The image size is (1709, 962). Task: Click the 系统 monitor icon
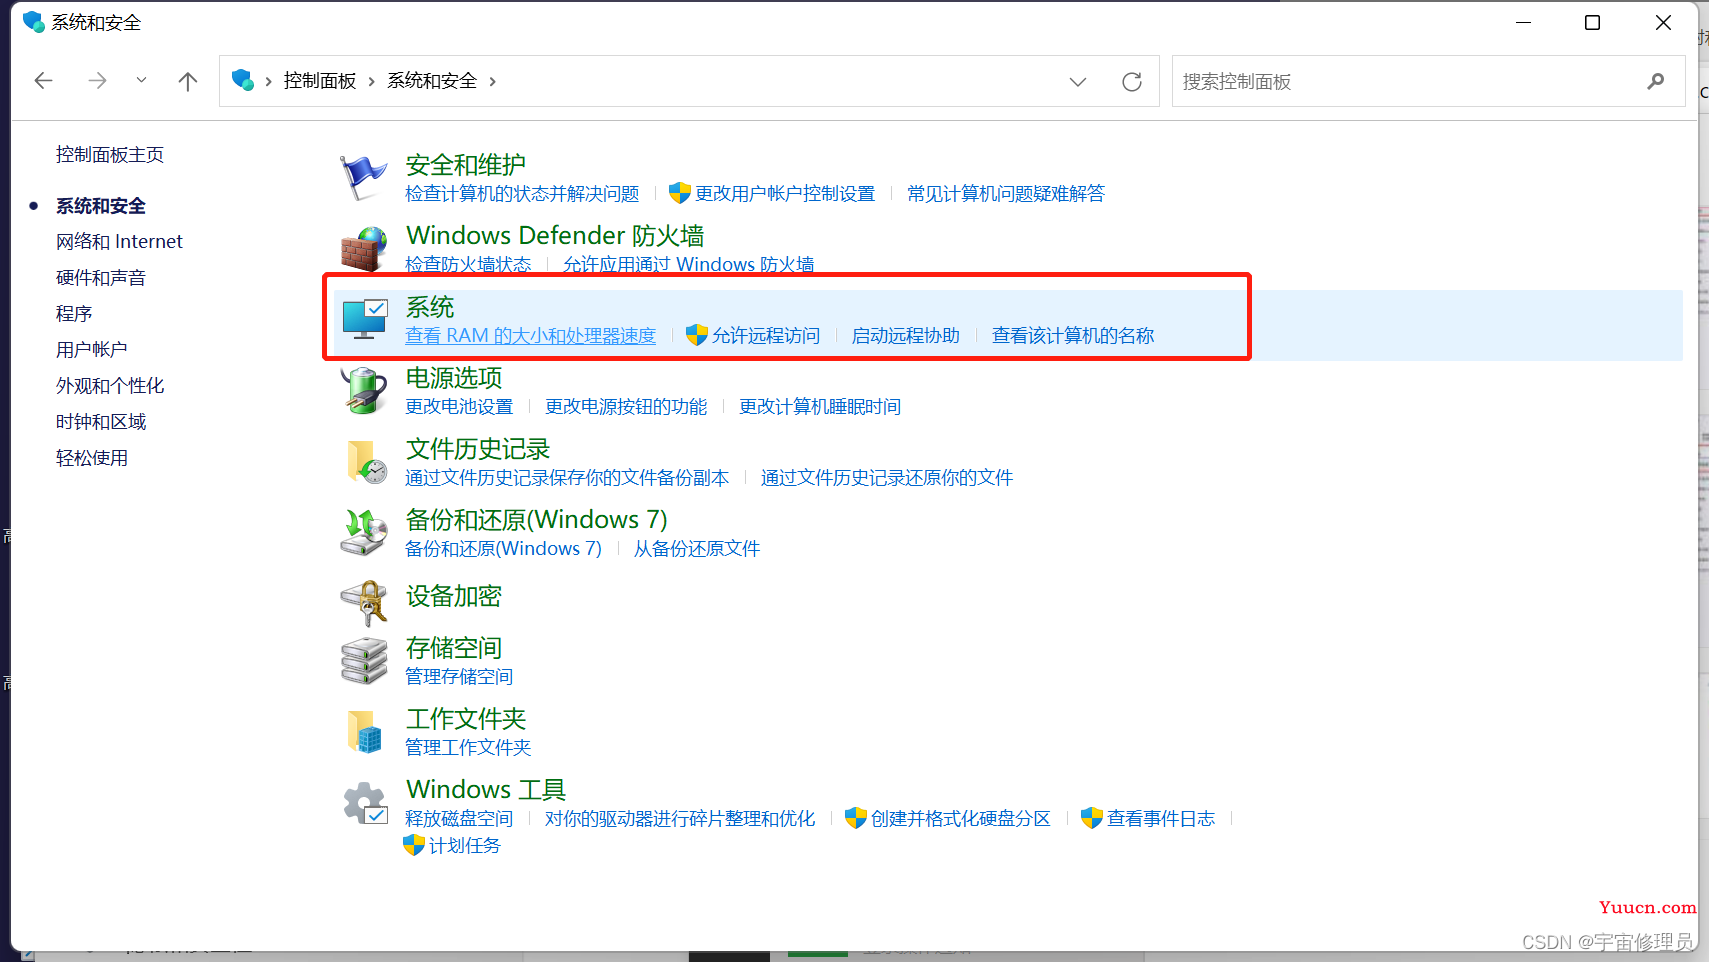pos(364,319)
